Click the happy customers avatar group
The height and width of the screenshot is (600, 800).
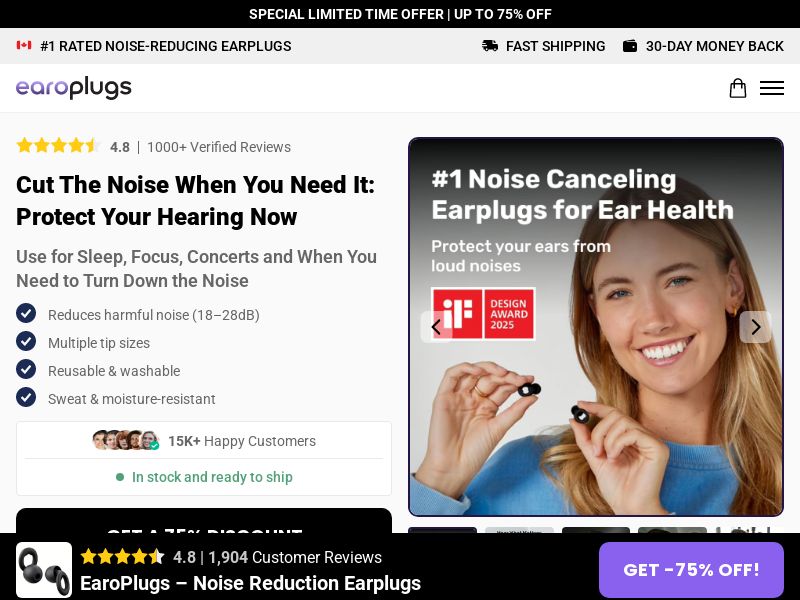click(x=126, y=440)
